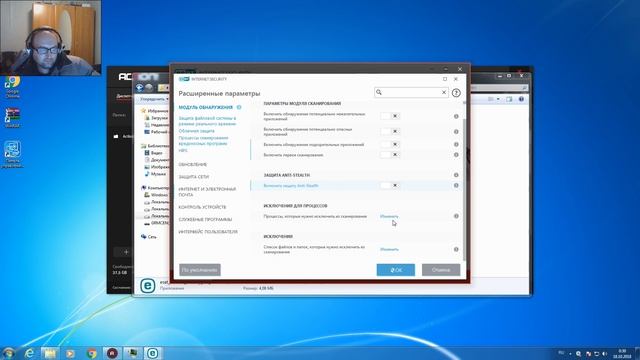Click info icon beside Модуль обнаружения
The image size is (640, 360).
(239, 107)
